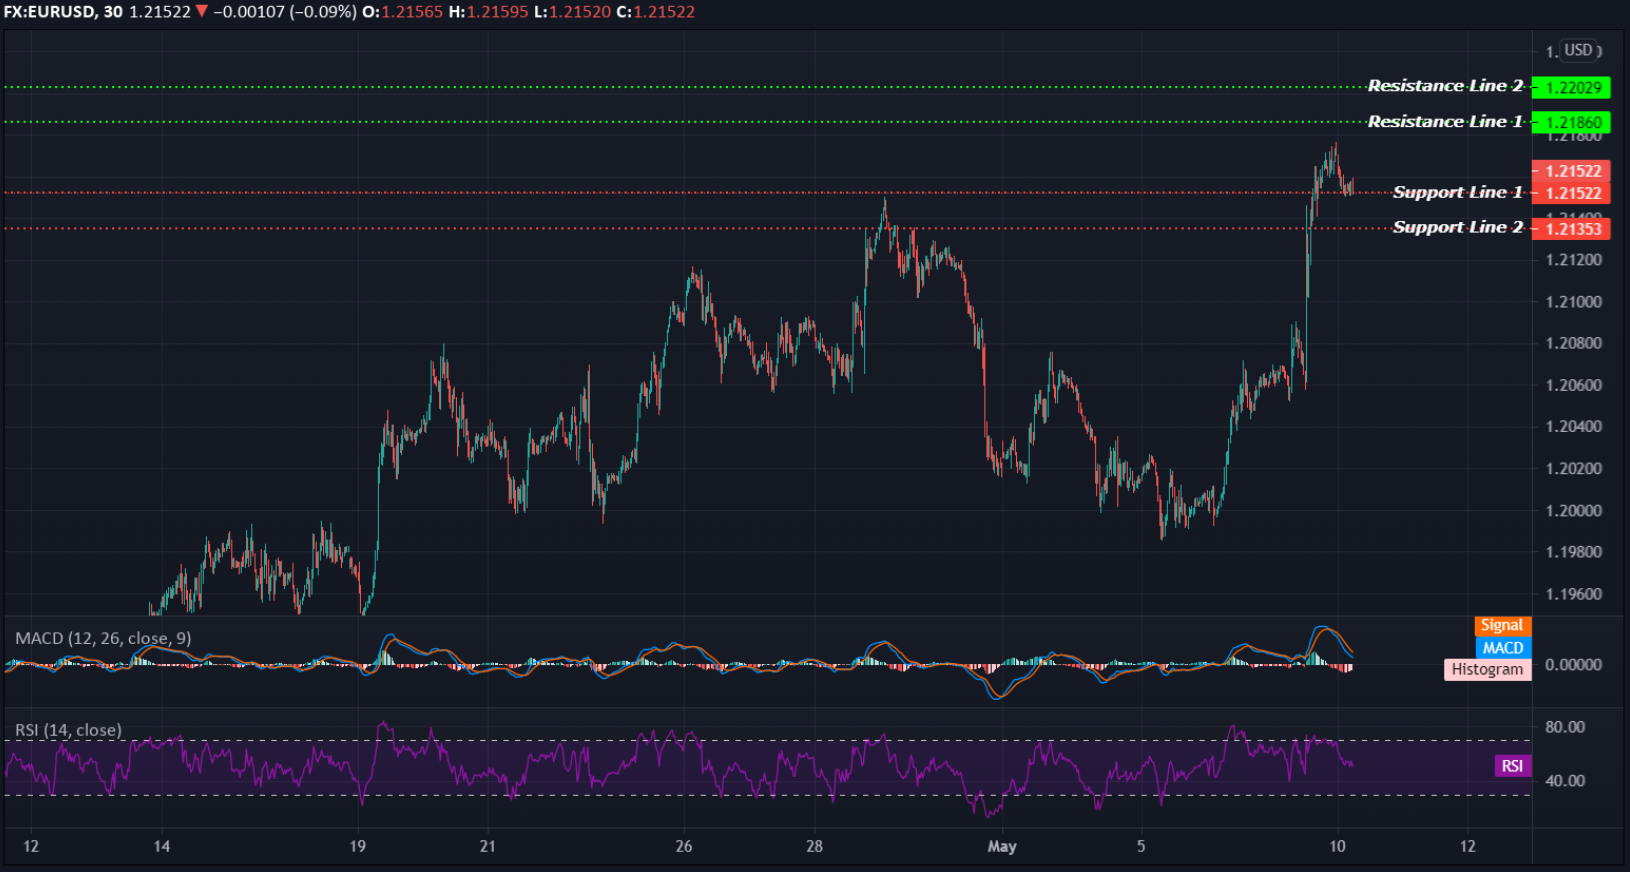This screenshot has height=872, width=1630.
Task: Click the 40.00 RSI axis value
Action: coord(1565,781)
